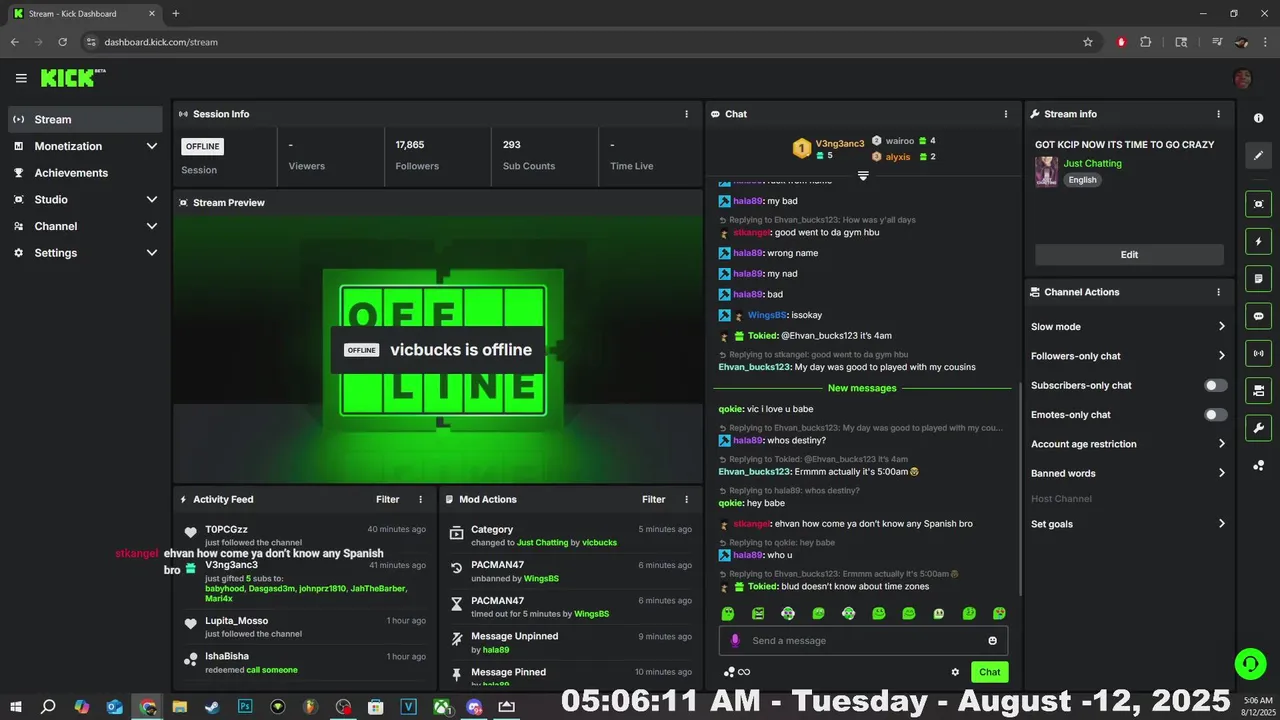
Task: Open Settings sidebar item
Action: pyautogui.click(x=85, y=253)
